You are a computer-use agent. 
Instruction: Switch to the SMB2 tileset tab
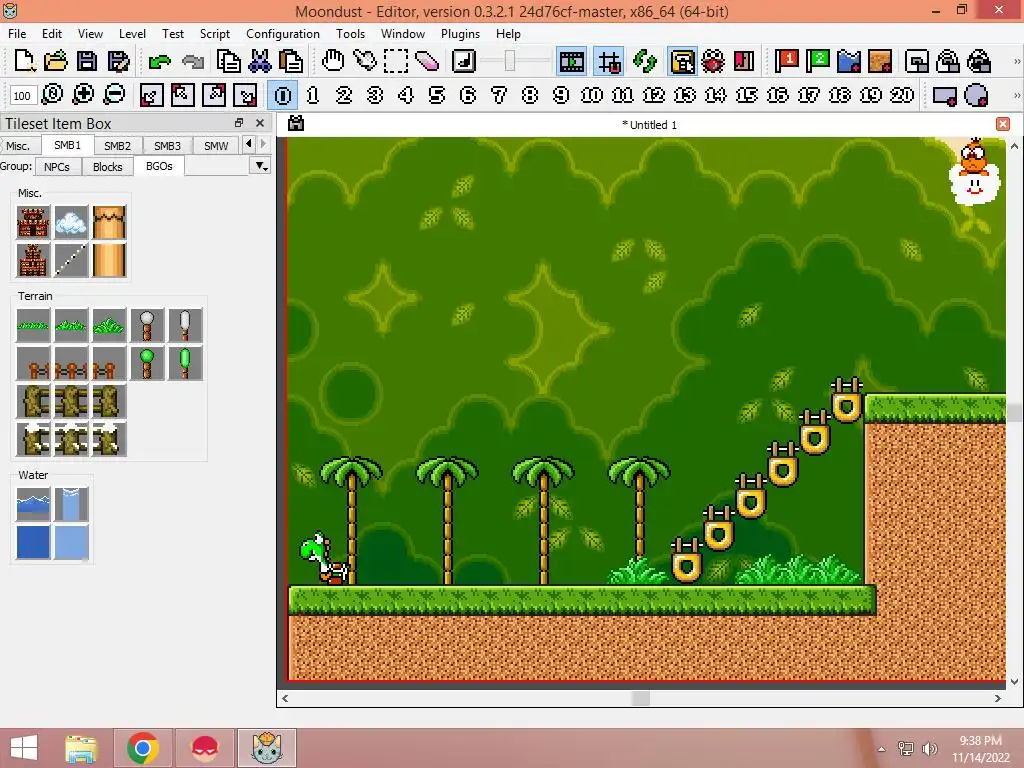[x=118, y=146]
